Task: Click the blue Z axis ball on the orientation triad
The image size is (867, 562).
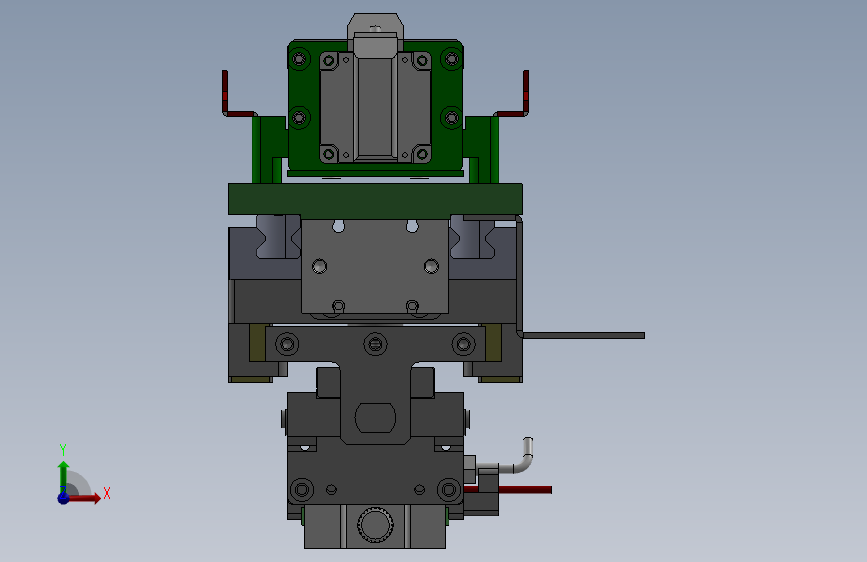Action: (x=64, y=498)
